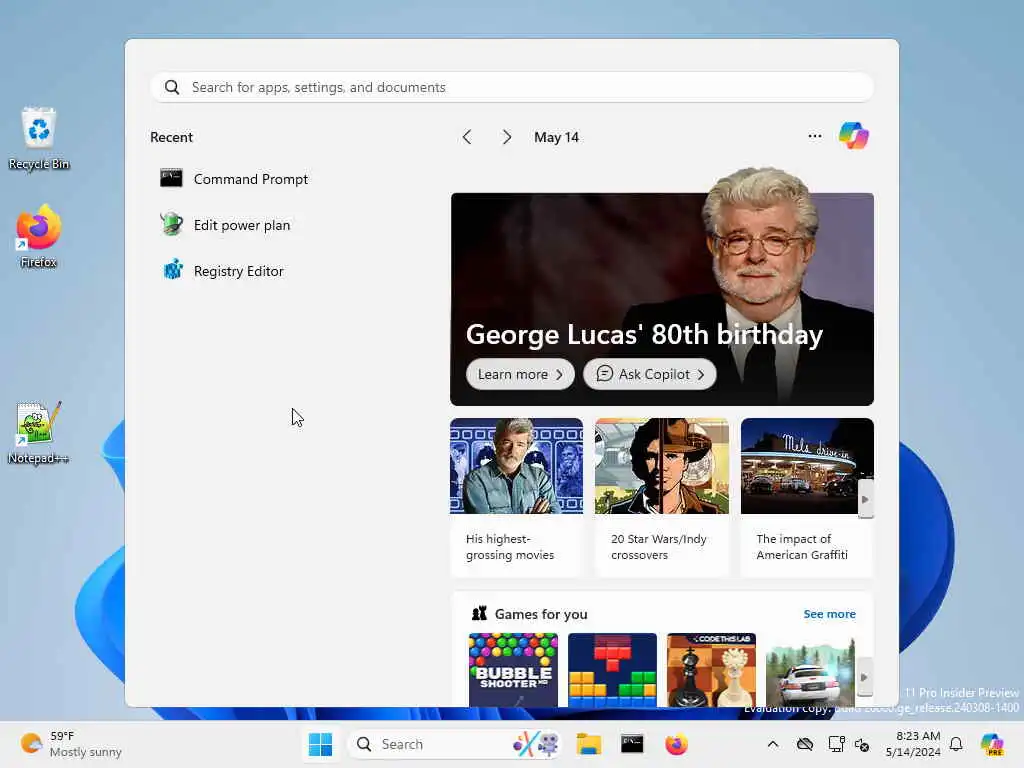Open Copilot from Start panel header
1024x768 pixels.
[854, 136]
